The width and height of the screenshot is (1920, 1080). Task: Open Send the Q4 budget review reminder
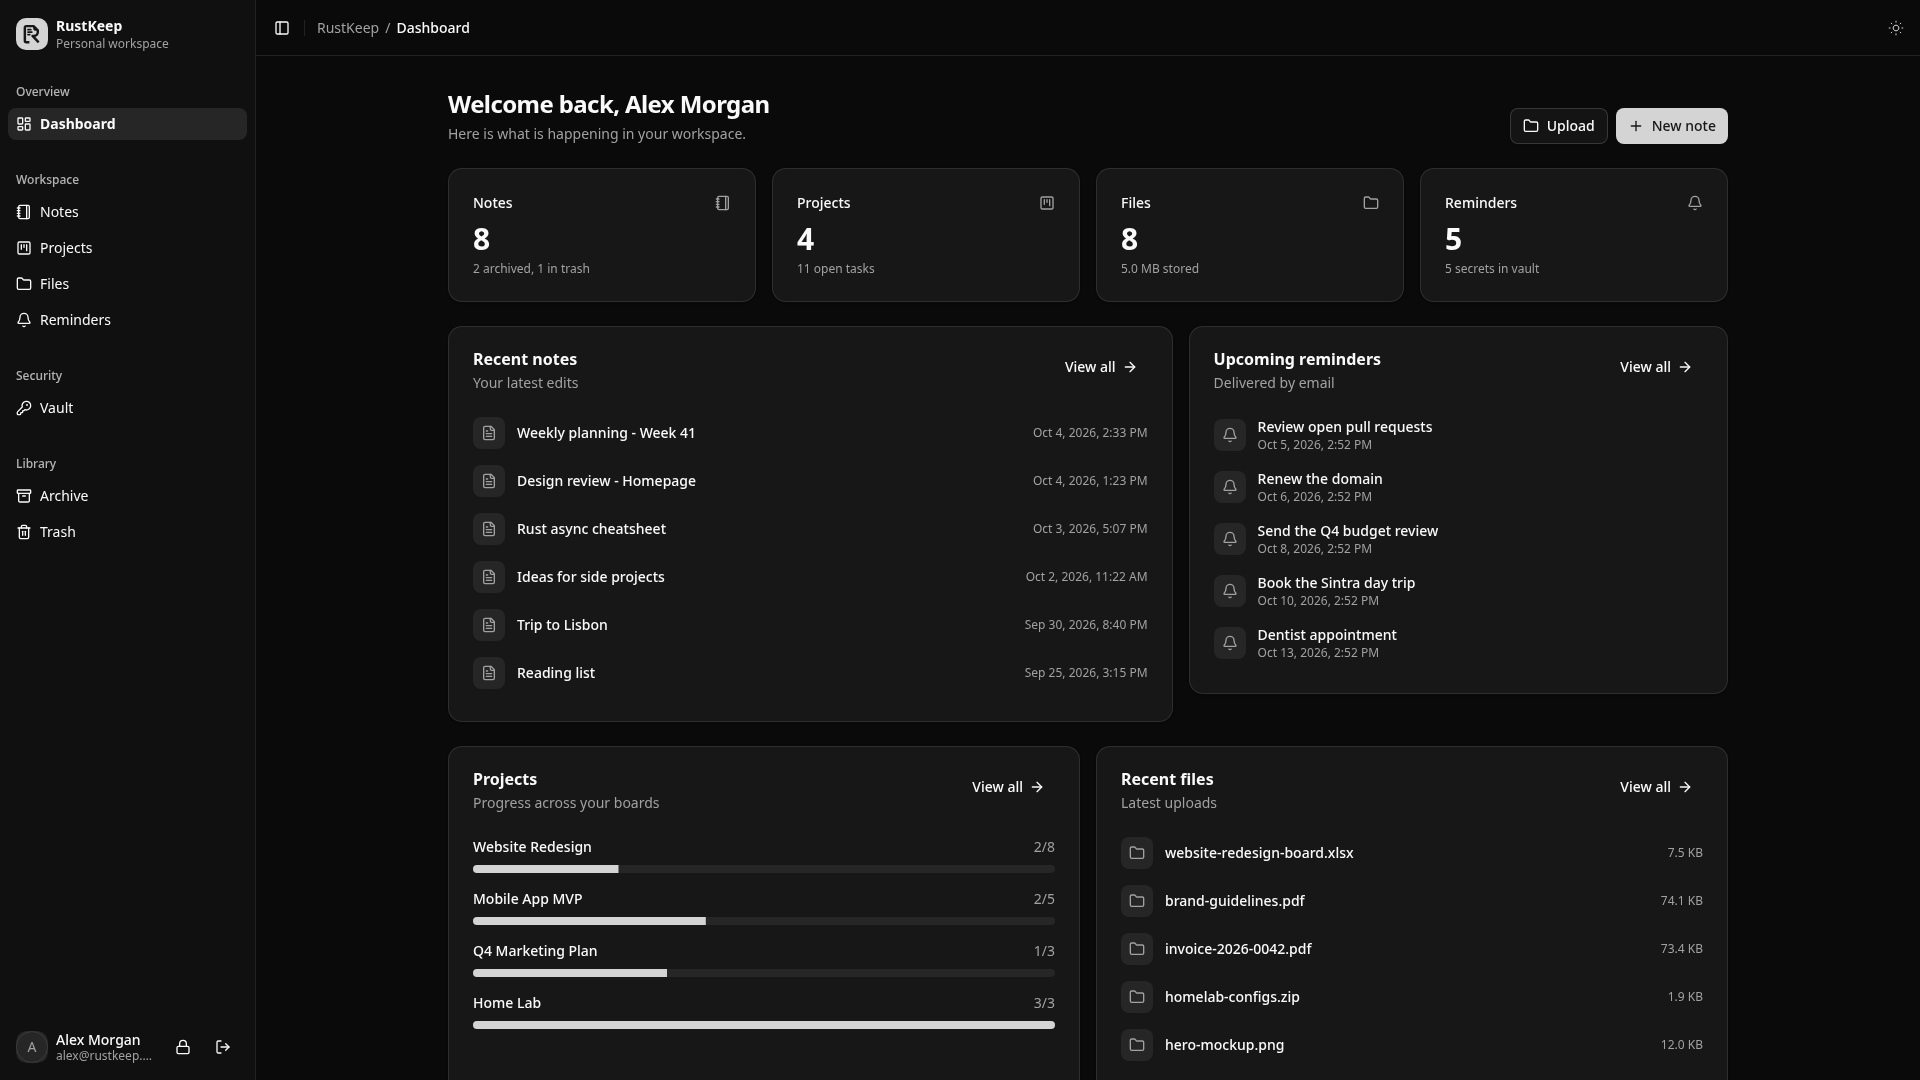[x=1458, y=539]
